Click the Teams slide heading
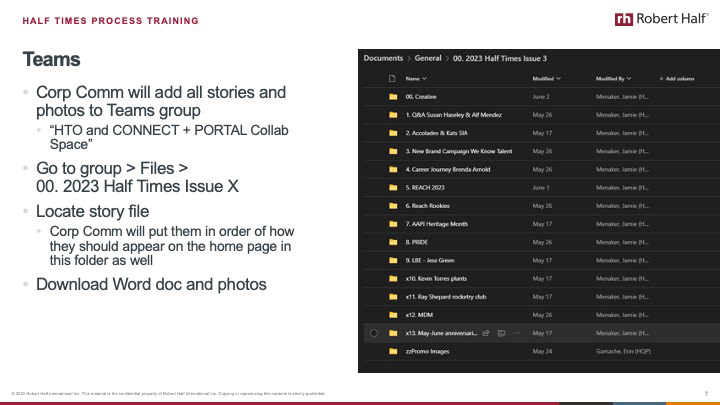This screenshot has height=405, width=720. (x=51, y=60)
